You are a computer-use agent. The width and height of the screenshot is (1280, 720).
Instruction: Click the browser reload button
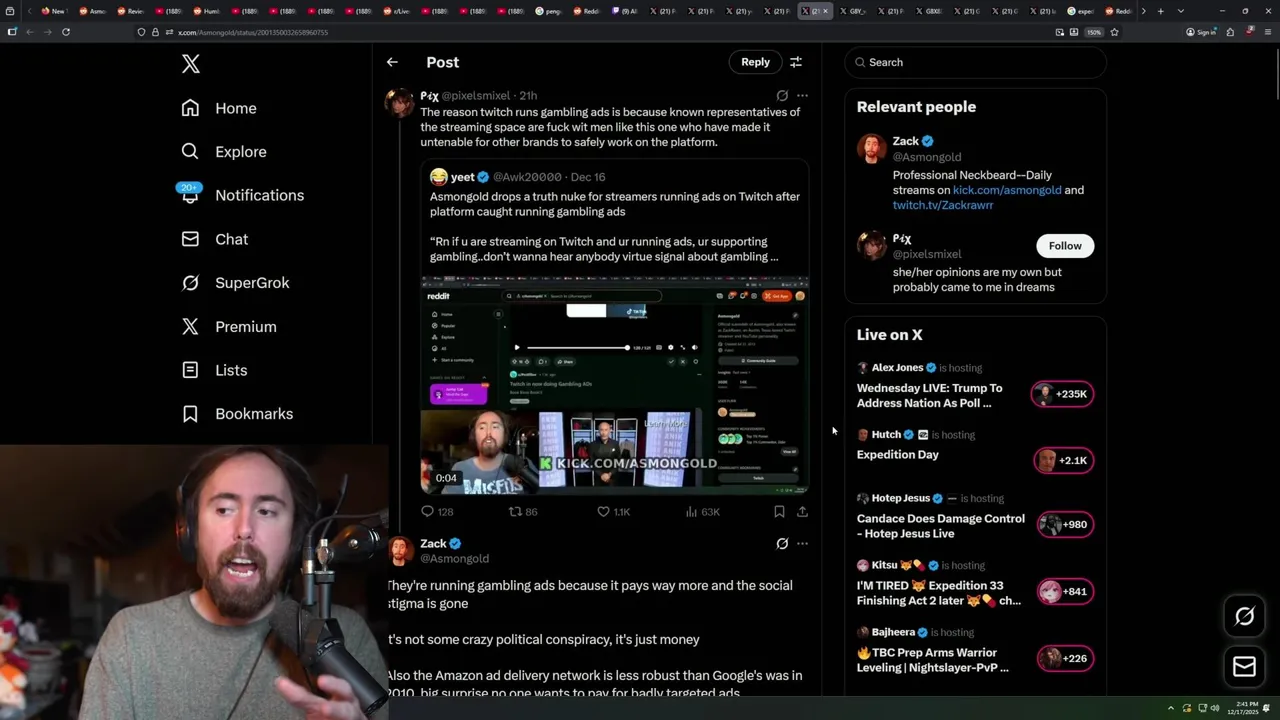[65, 32]
